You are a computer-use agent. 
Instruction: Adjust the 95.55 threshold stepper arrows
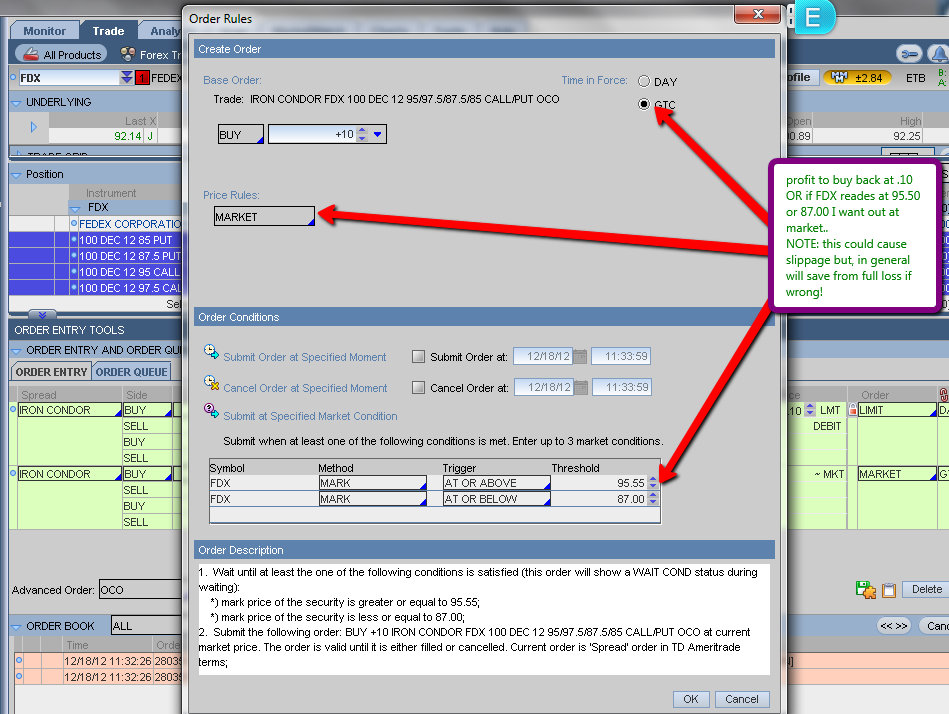pyautogui.click(x=654, y=483)
